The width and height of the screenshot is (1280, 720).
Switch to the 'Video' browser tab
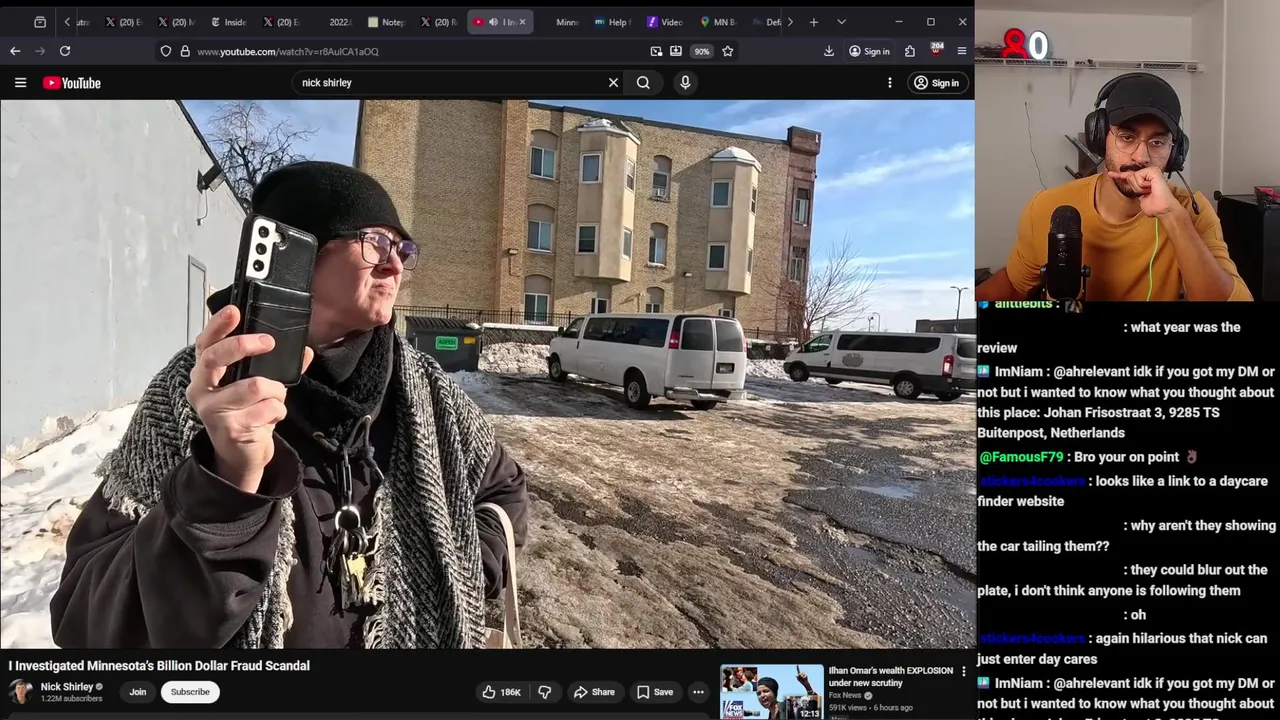tap(665, 22)
